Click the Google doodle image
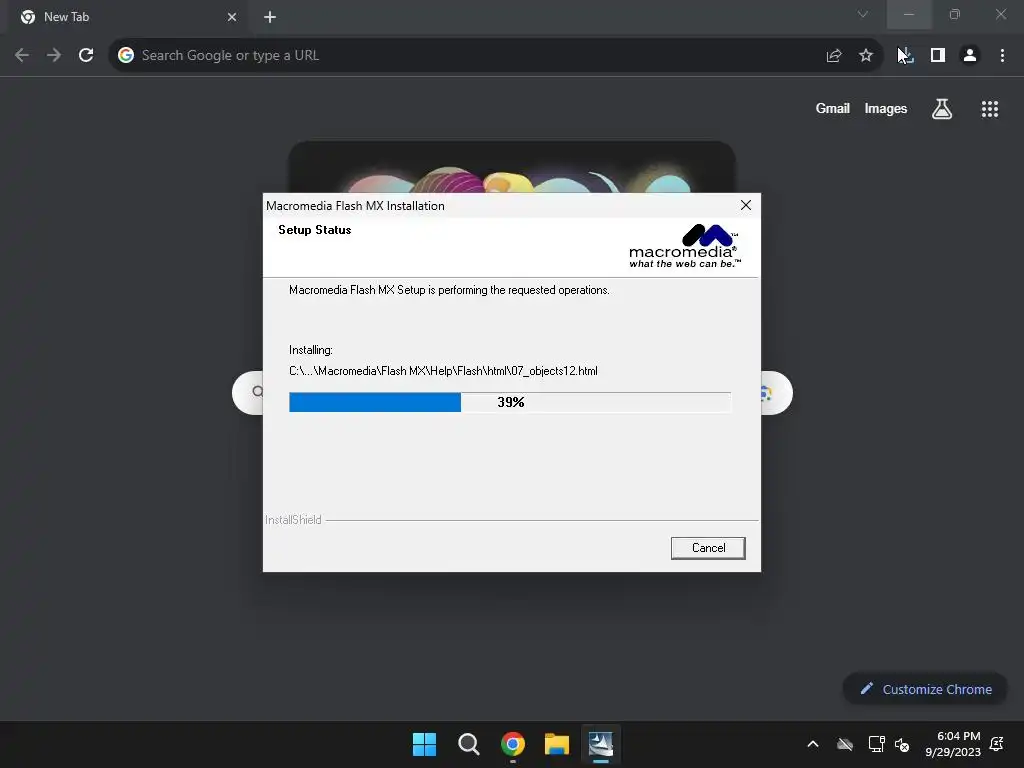Viewport: 1024px width, 768px height. (511, 167)
